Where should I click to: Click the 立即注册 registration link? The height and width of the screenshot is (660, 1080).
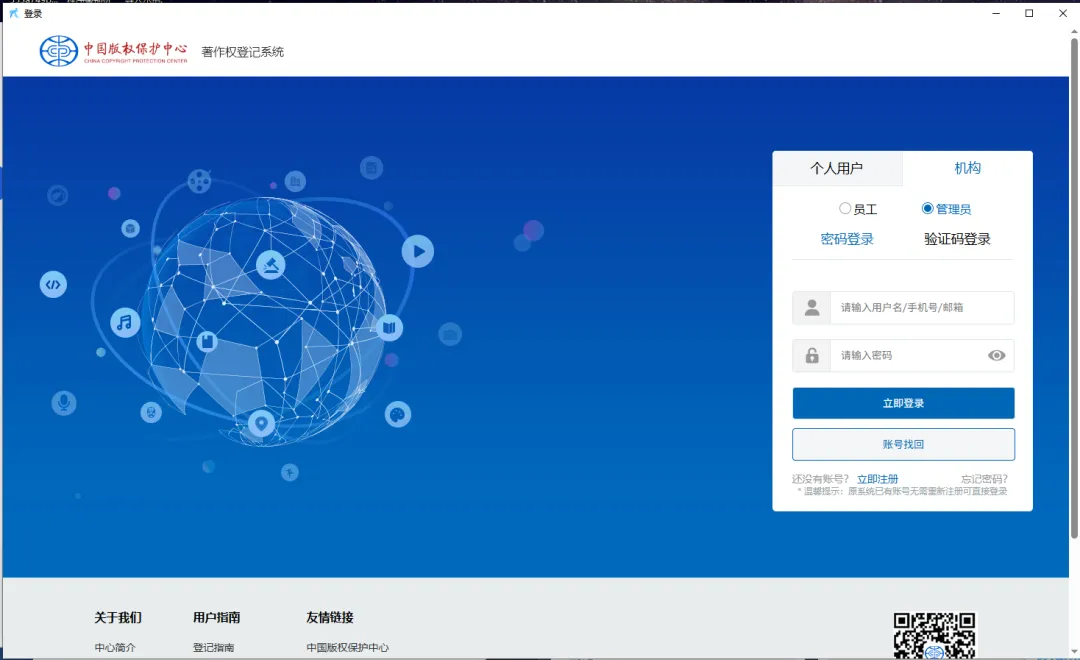coord(877,479)
